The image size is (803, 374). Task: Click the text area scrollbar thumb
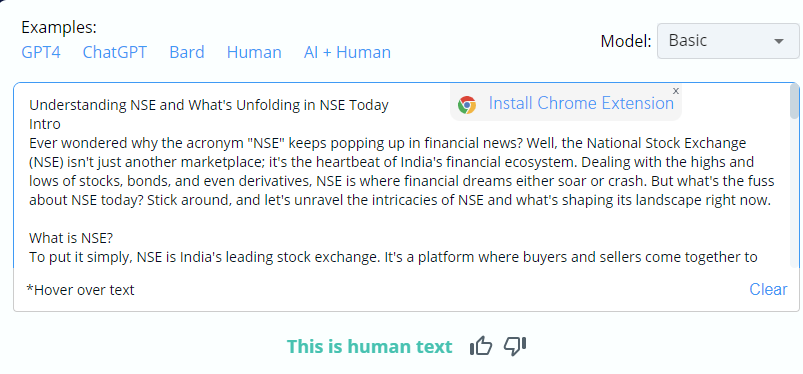(794, 101)
